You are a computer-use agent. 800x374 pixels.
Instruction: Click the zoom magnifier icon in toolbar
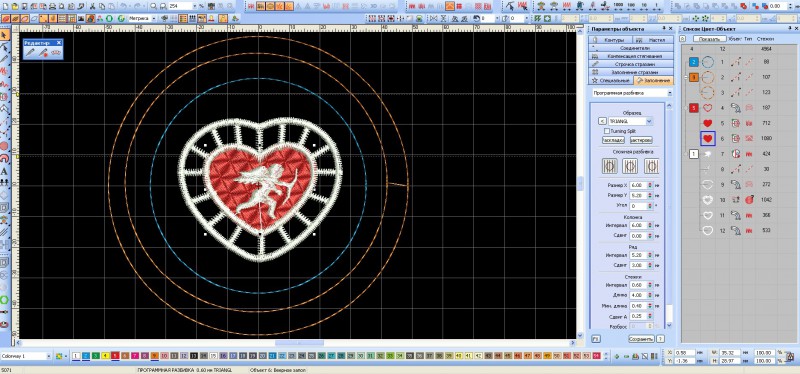click(x=154, y=6)
